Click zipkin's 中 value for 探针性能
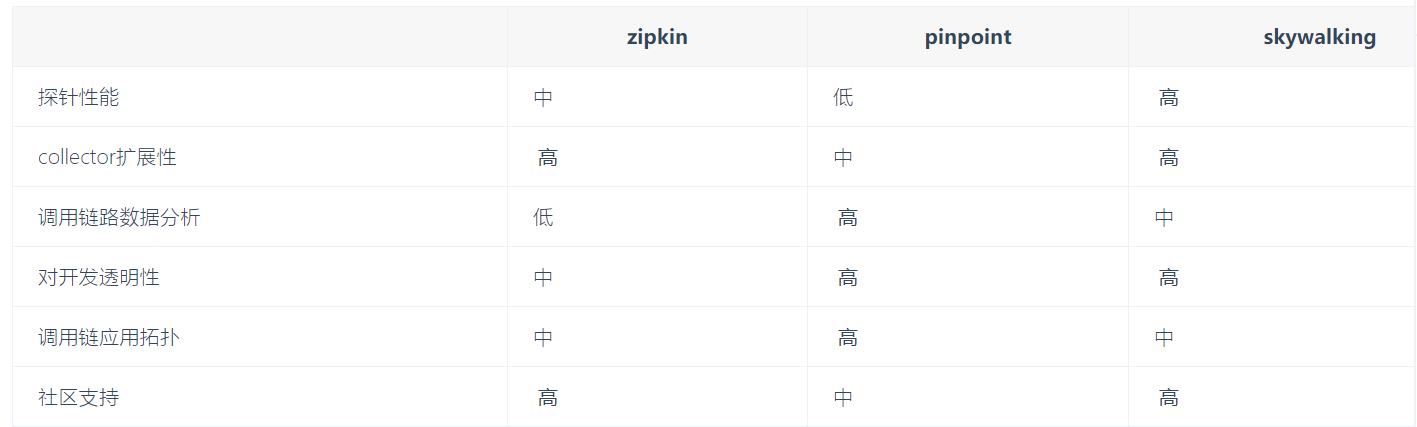 pos(543,97)
